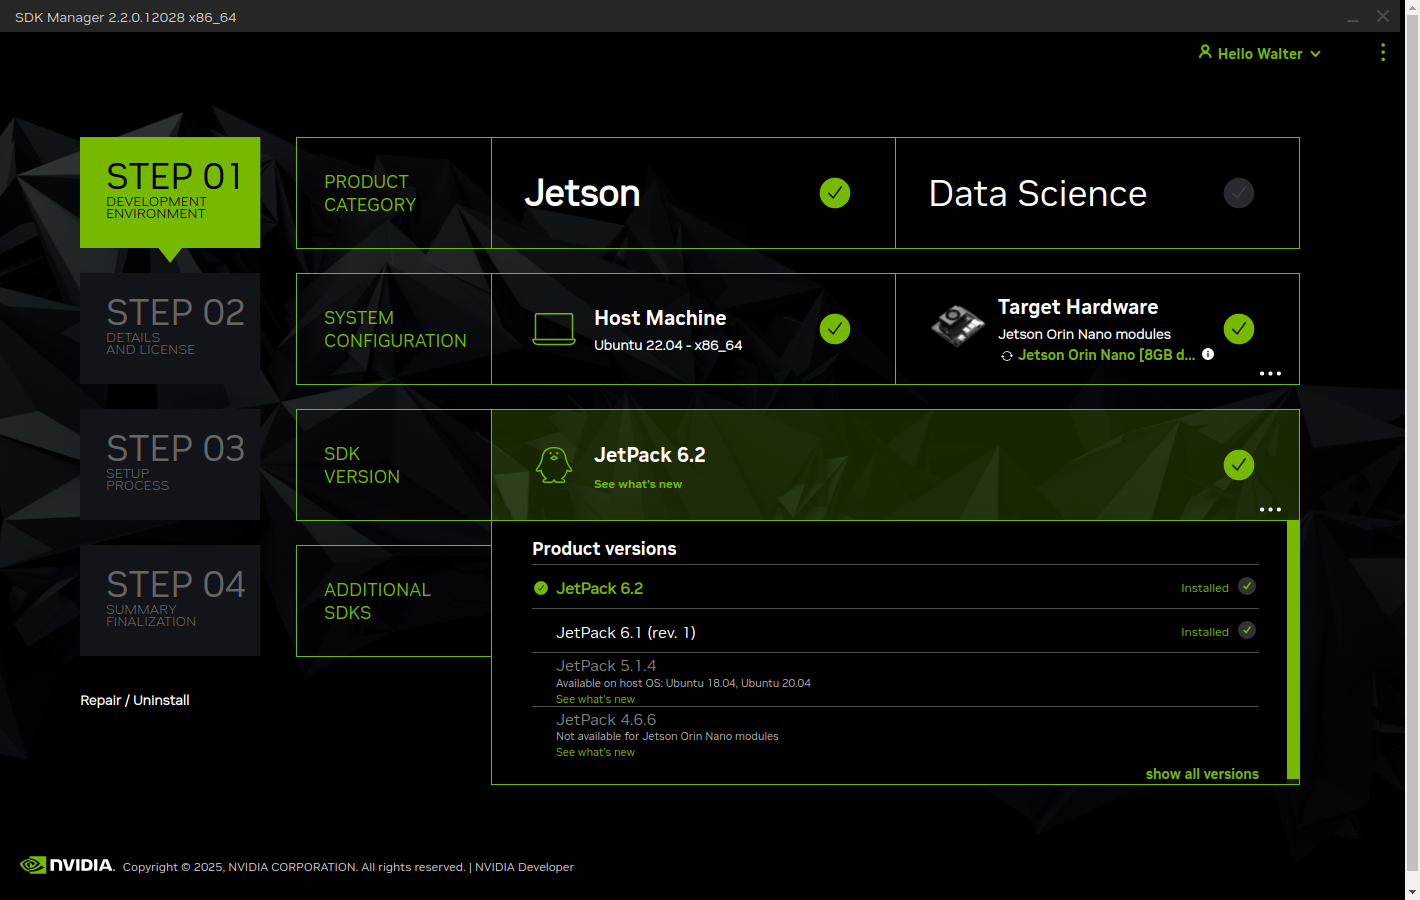The image size is (1420, 900).
Task: Click the JetPack 4.6.6 version title
Action: point(606,720)
